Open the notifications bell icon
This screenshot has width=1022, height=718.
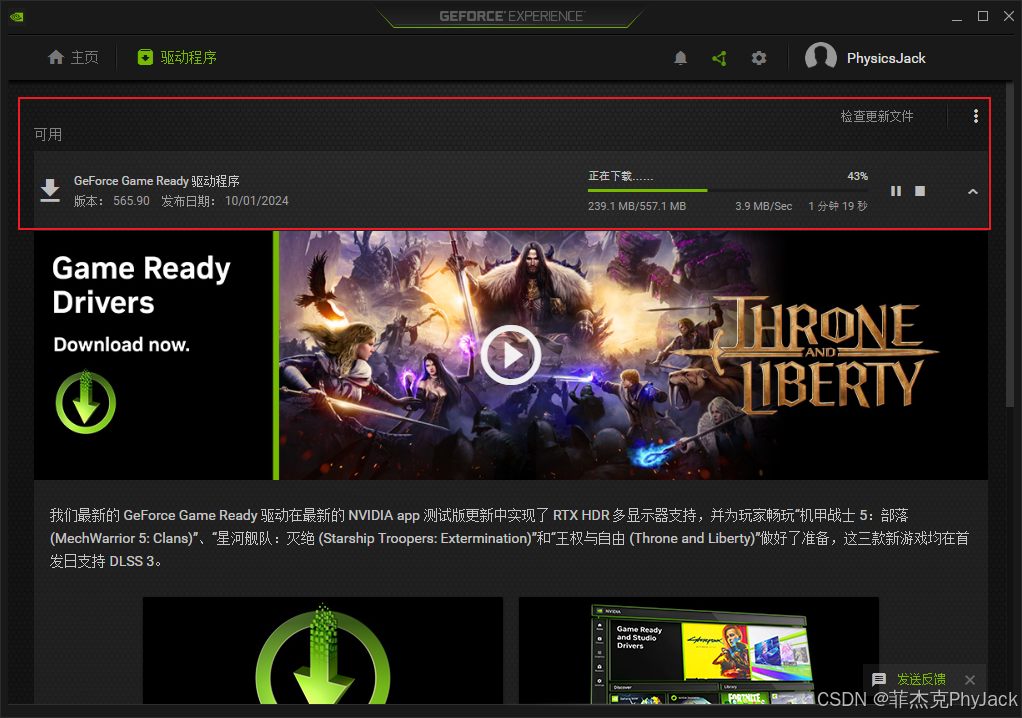680,58
